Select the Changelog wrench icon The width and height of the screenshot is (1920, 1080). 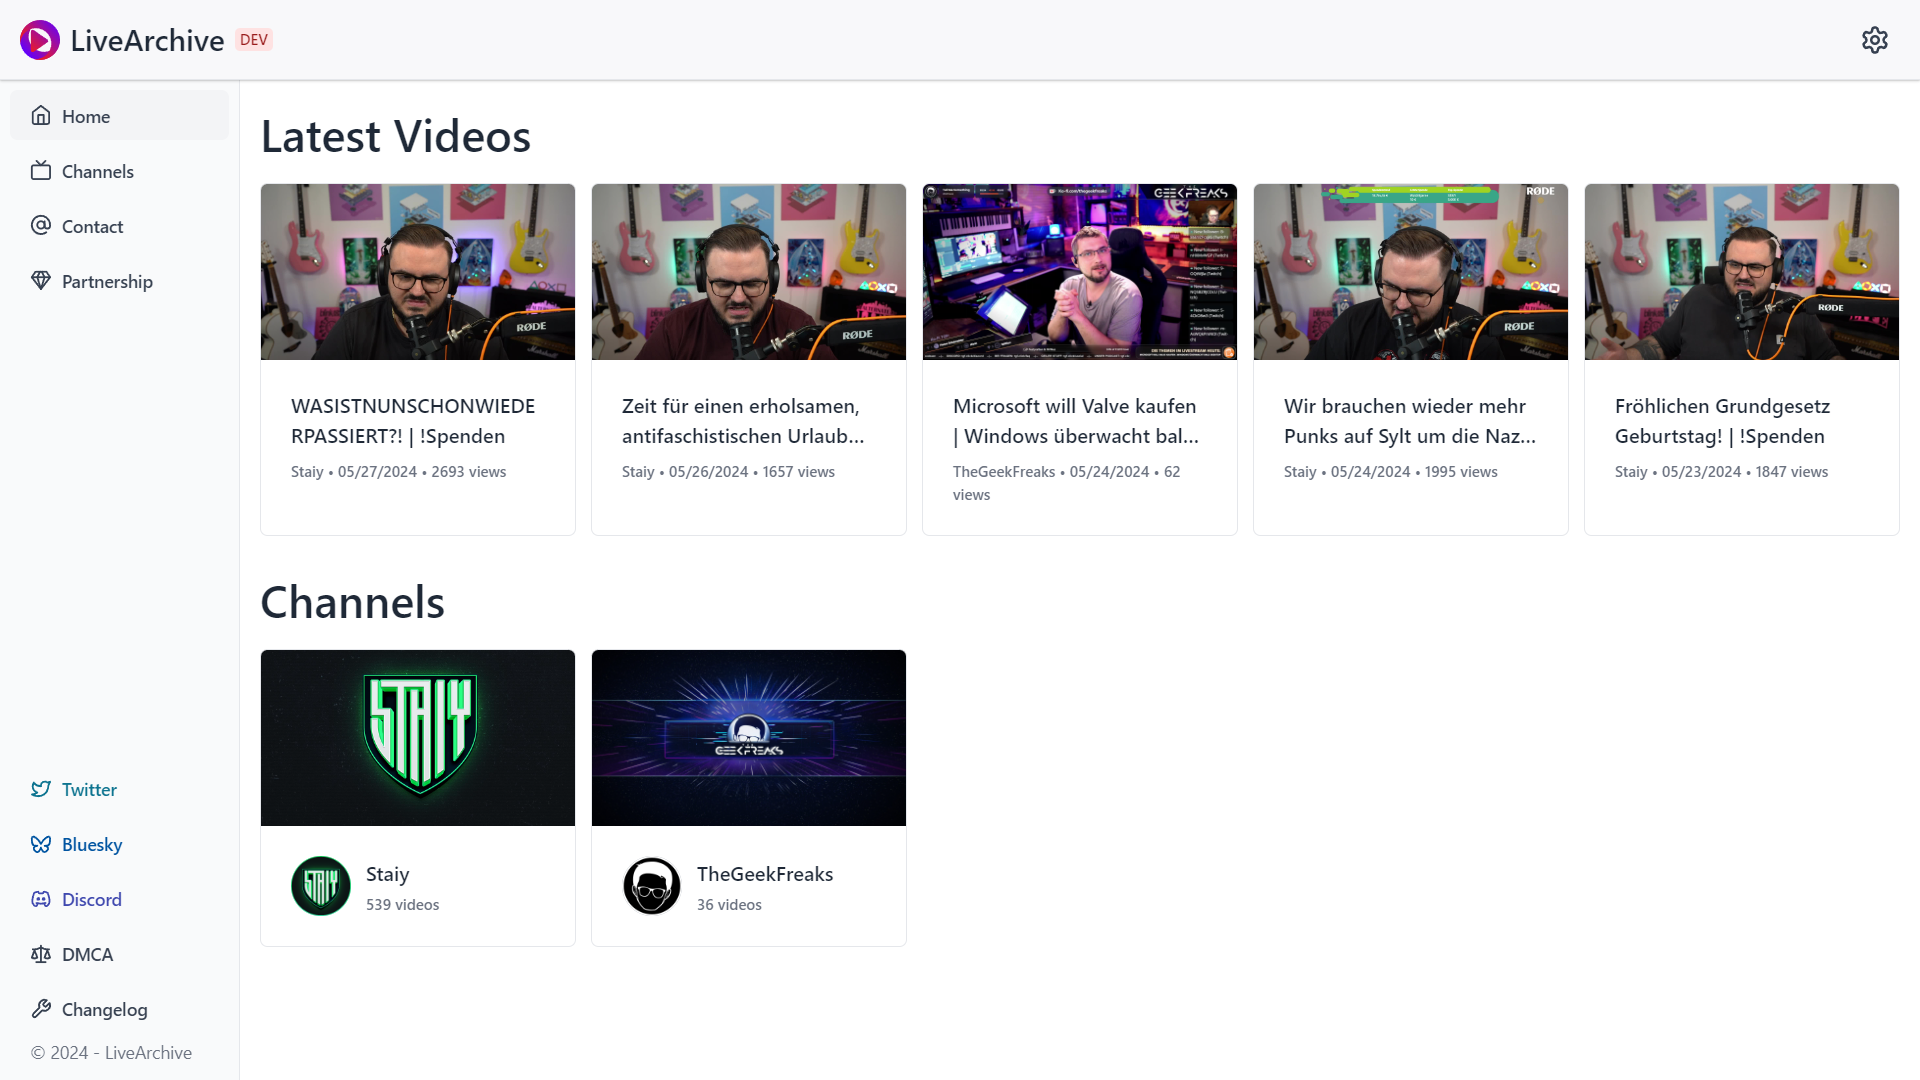[x=41, y=1009]
